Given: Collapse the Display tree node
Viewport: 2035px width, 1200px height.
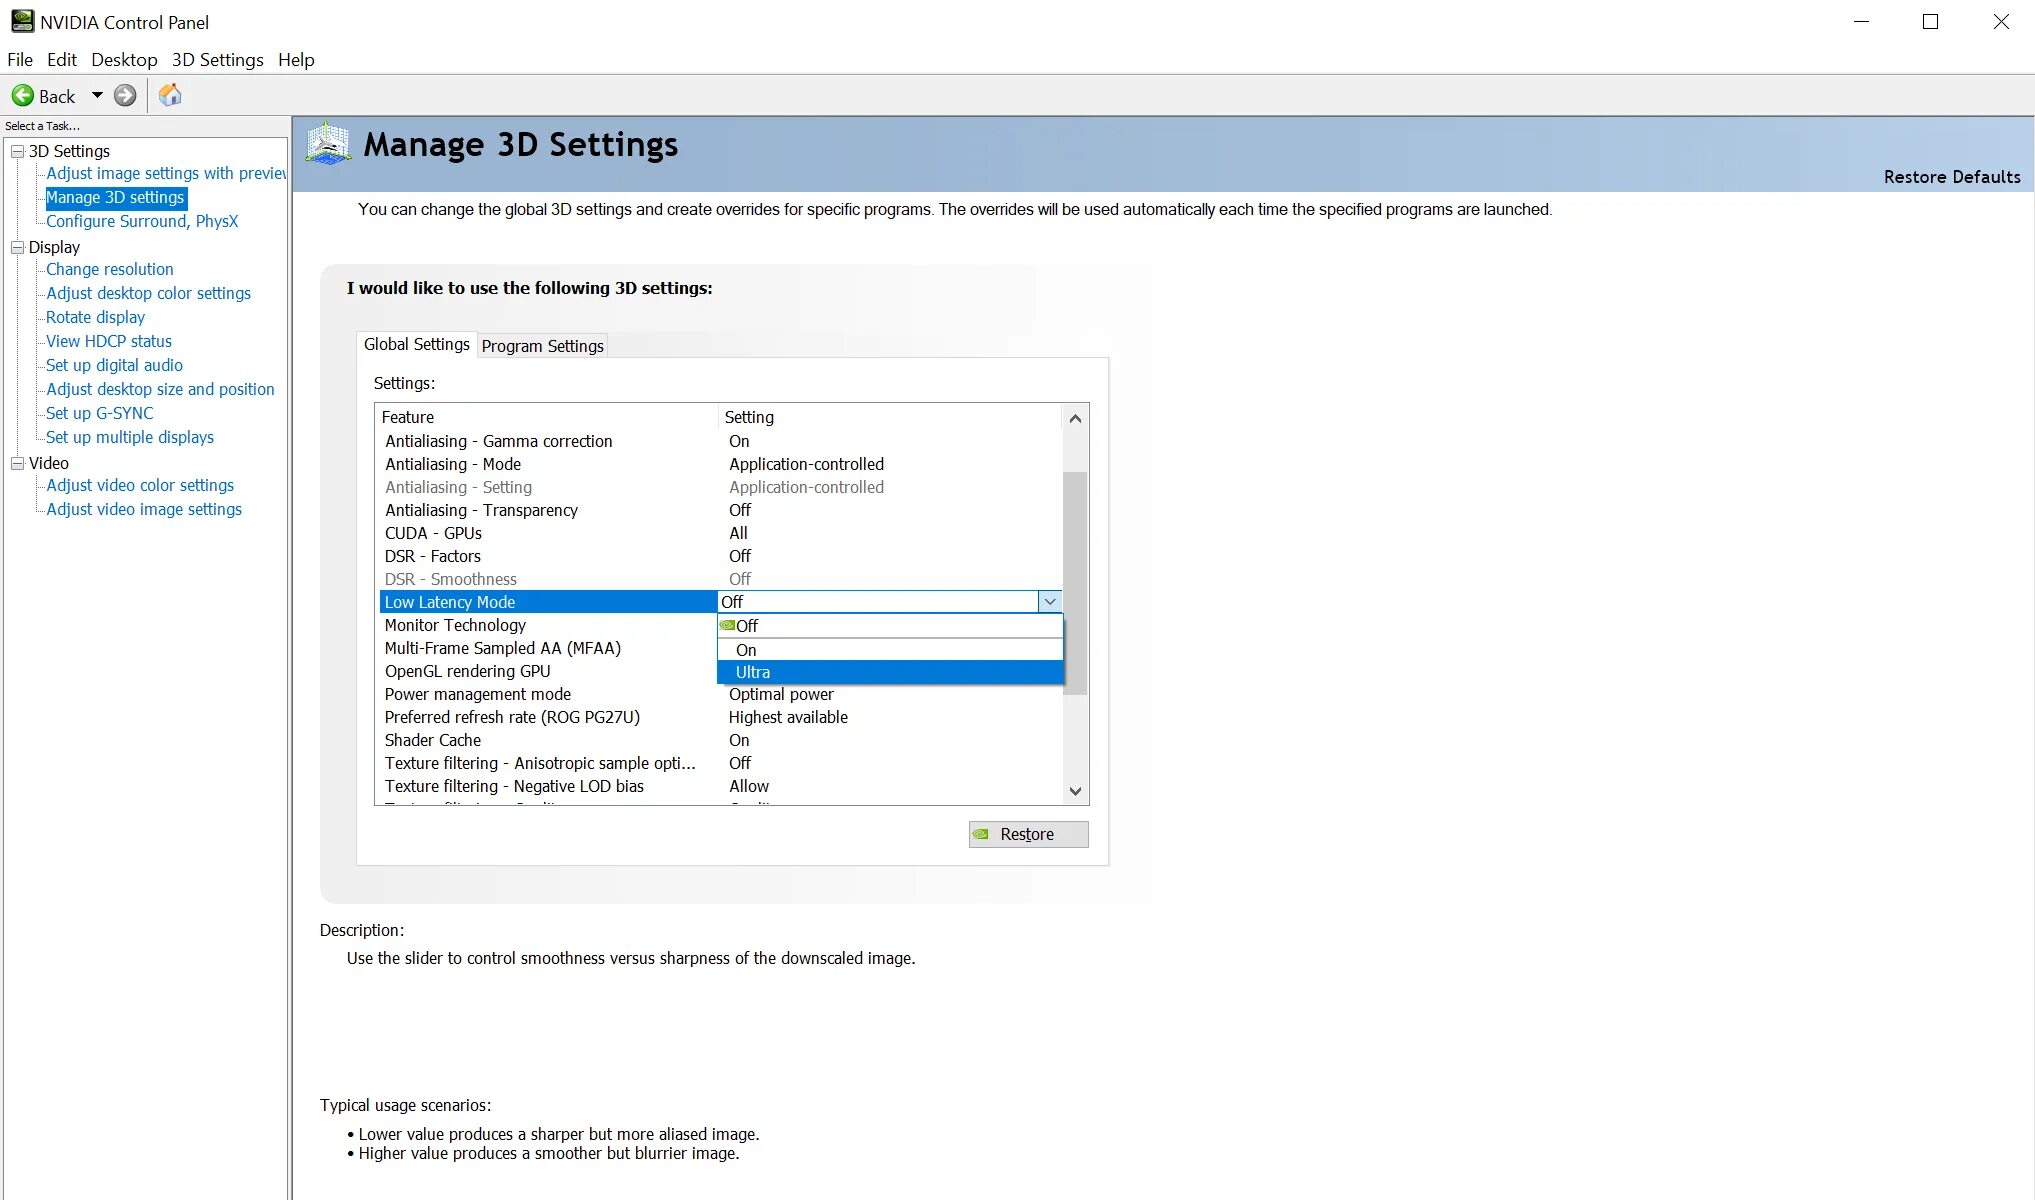Looking at the screenshot, I should point(17,247).
